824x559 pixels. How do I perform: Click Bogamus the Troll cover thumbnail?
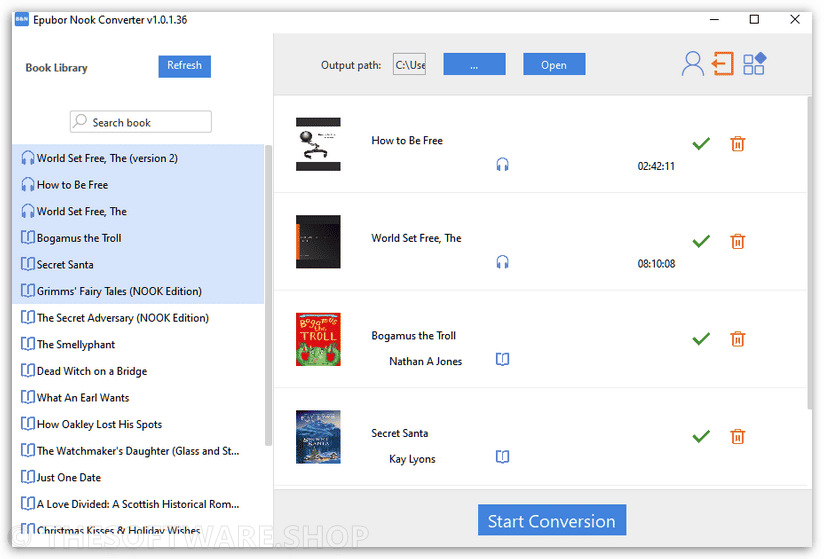[x=318, y=339]
